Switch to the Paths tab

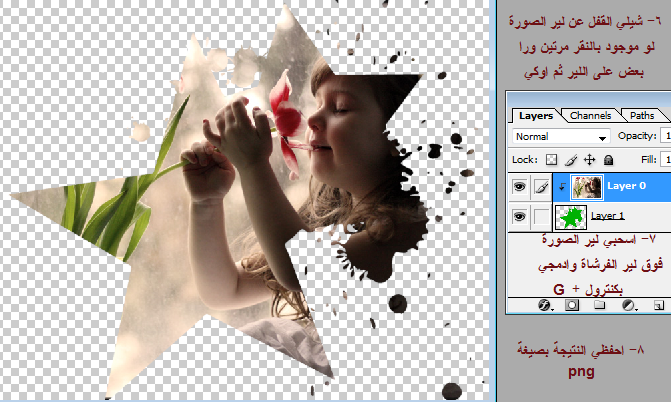click(643, 115)
